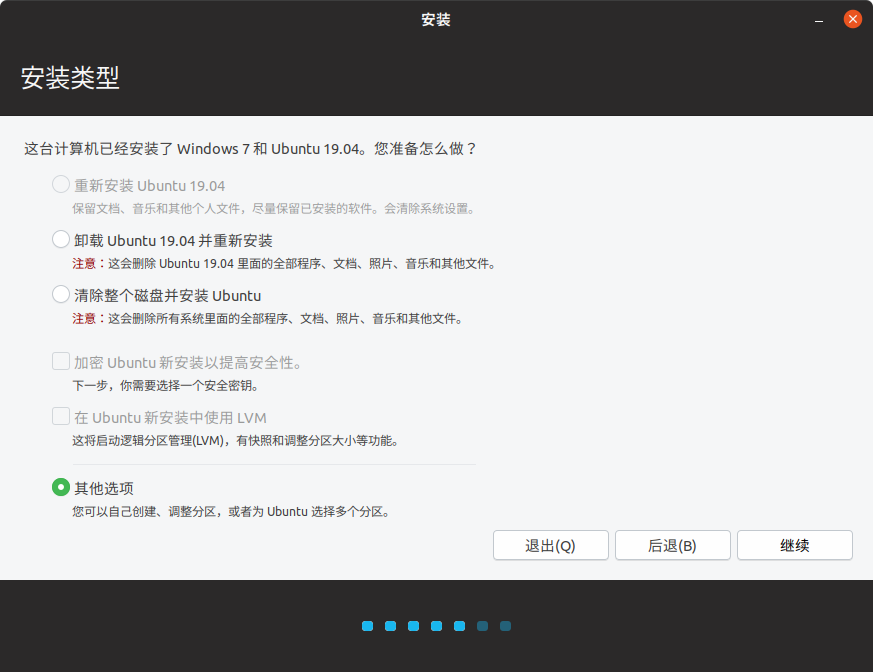Select the reinstall Ubuntu 19.04 radio option

point(61,184)
